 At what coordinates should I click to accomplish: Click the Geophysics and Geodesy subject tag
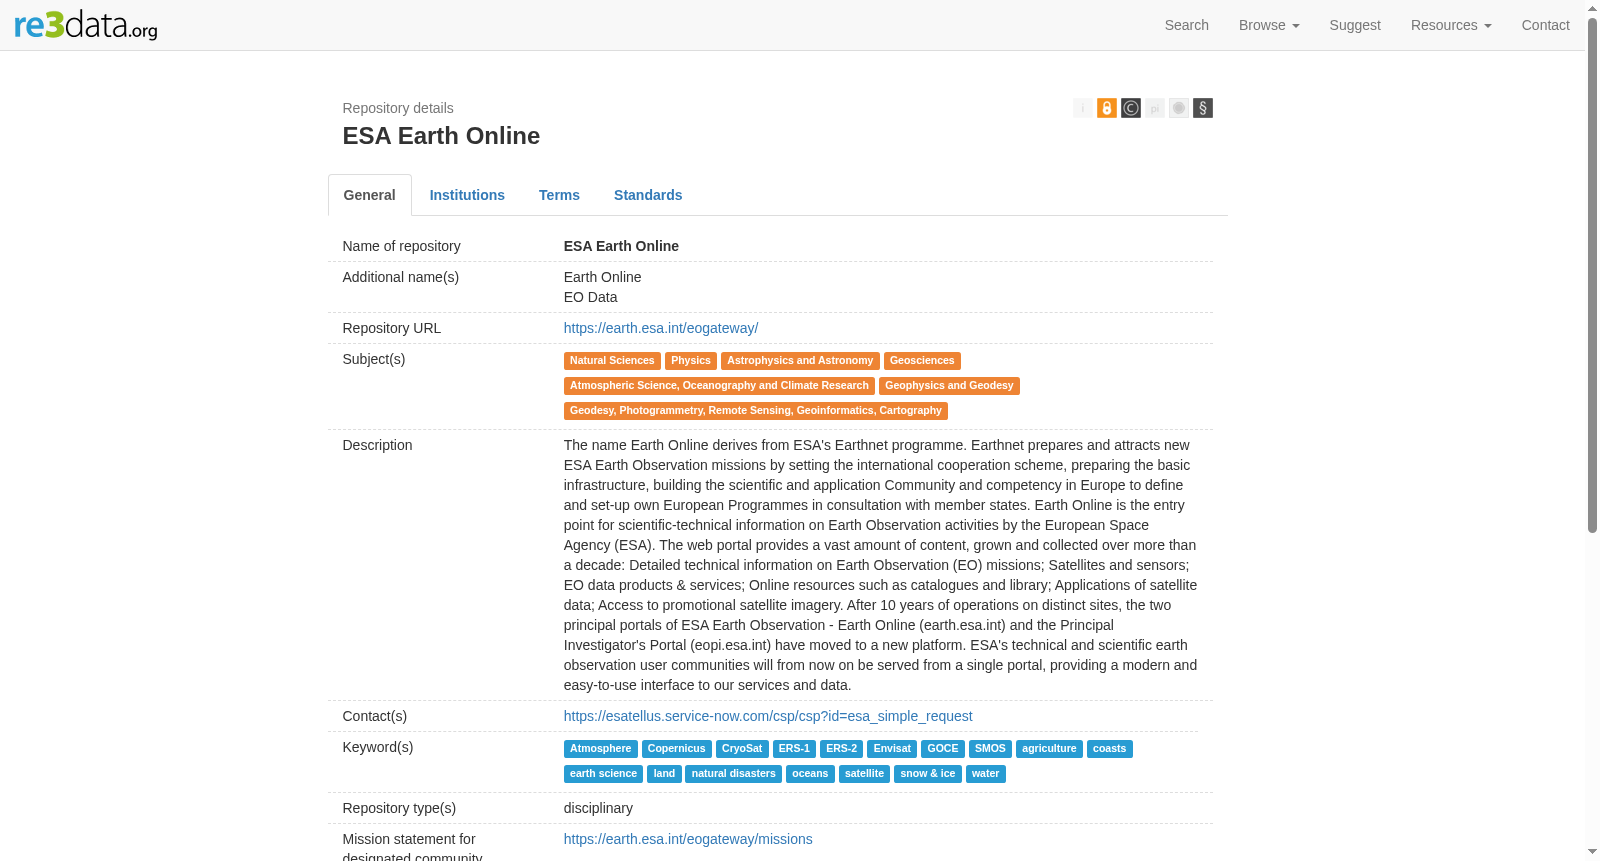(x=949, y=386)
